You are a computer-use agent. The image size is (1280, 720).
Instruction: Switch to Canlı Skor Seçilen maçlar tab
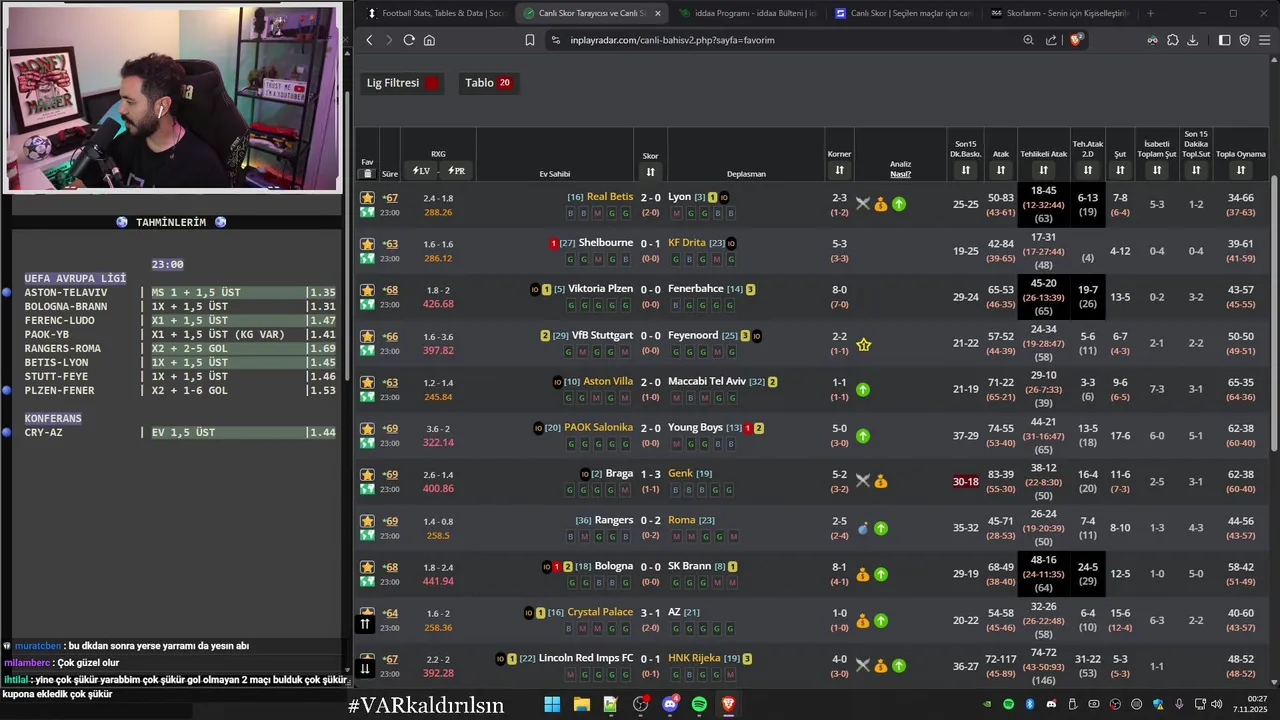903,13
